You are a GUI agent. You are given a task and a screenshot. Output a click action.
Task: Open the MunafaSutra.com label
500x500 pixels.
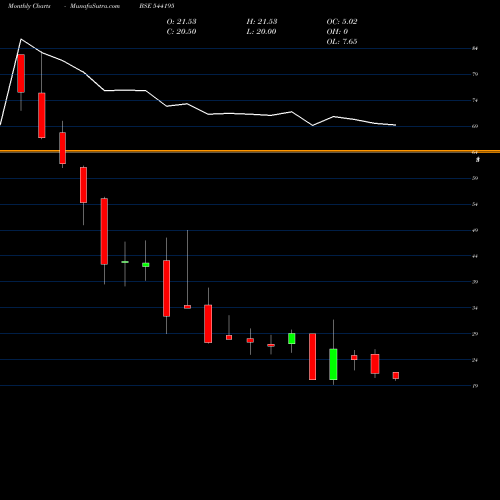(x=95, y=6)
